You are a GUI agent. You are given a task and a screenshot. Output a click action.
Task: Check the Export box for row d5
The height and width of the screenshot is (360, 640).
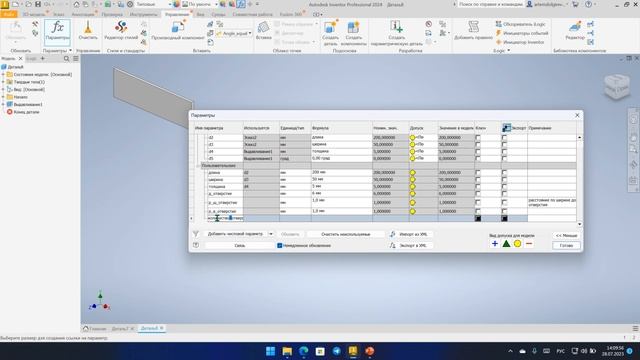(504, 158)
